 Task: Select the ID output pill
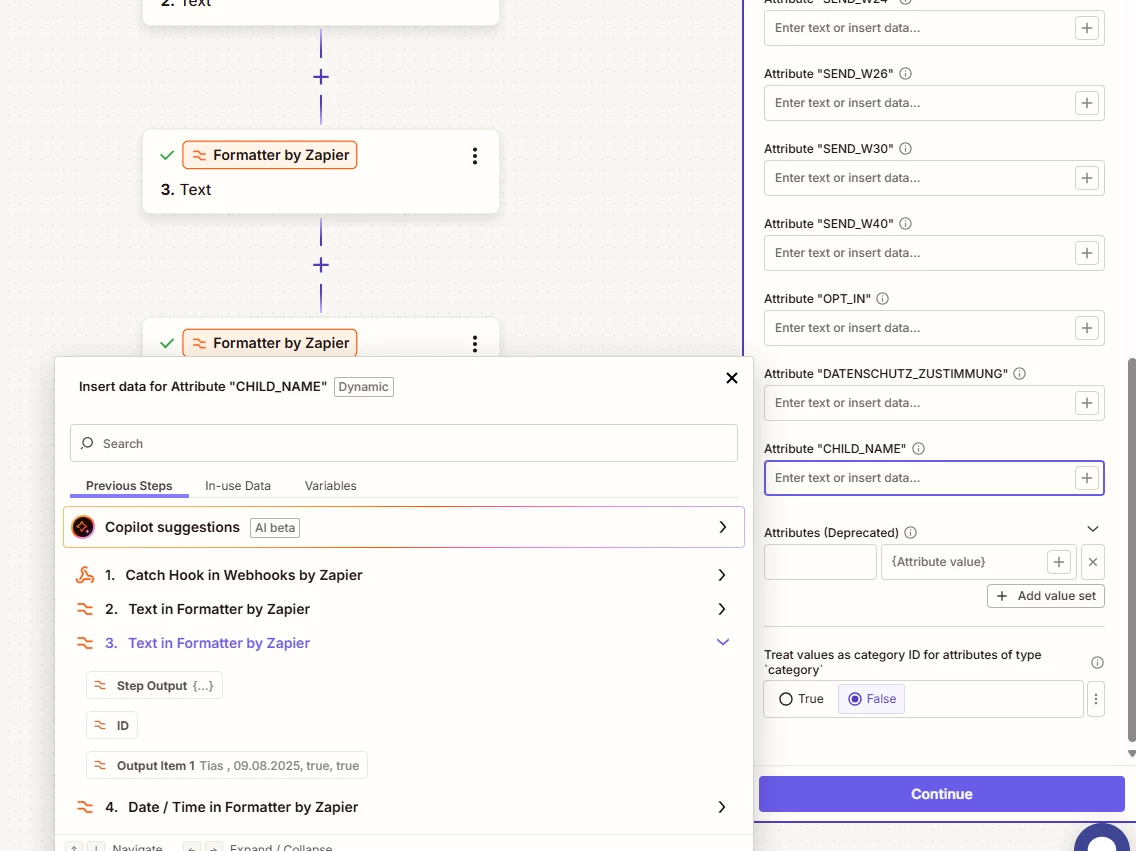coord(112,726)
